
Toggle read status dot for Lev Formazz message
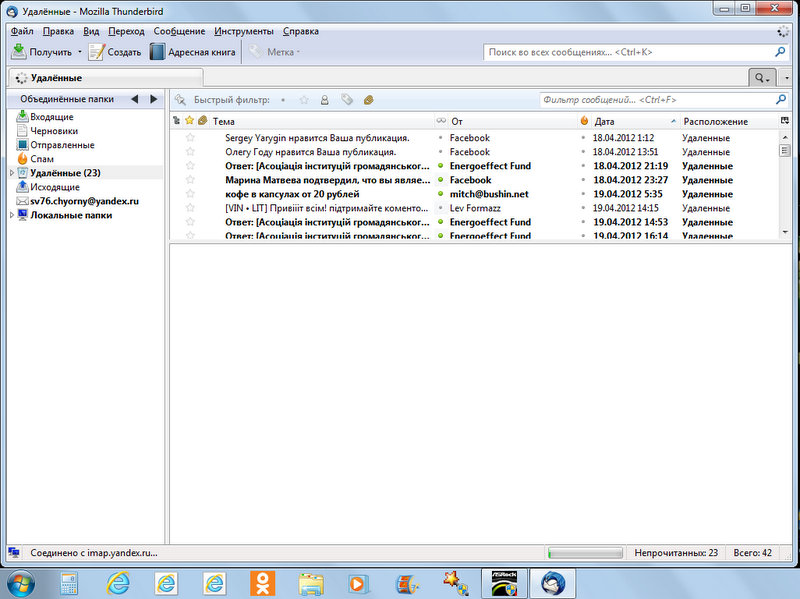tap(440, 208)
